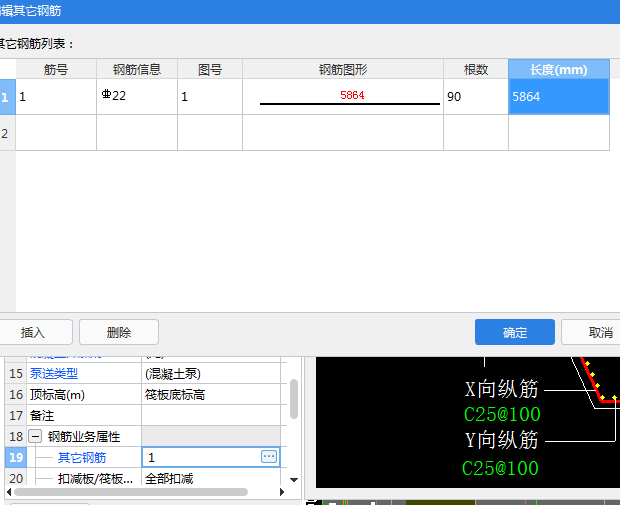Click the 全部扣减 value cell
Image resolution: width=620 pixels, height=505 pixels.
pos(211,478)
